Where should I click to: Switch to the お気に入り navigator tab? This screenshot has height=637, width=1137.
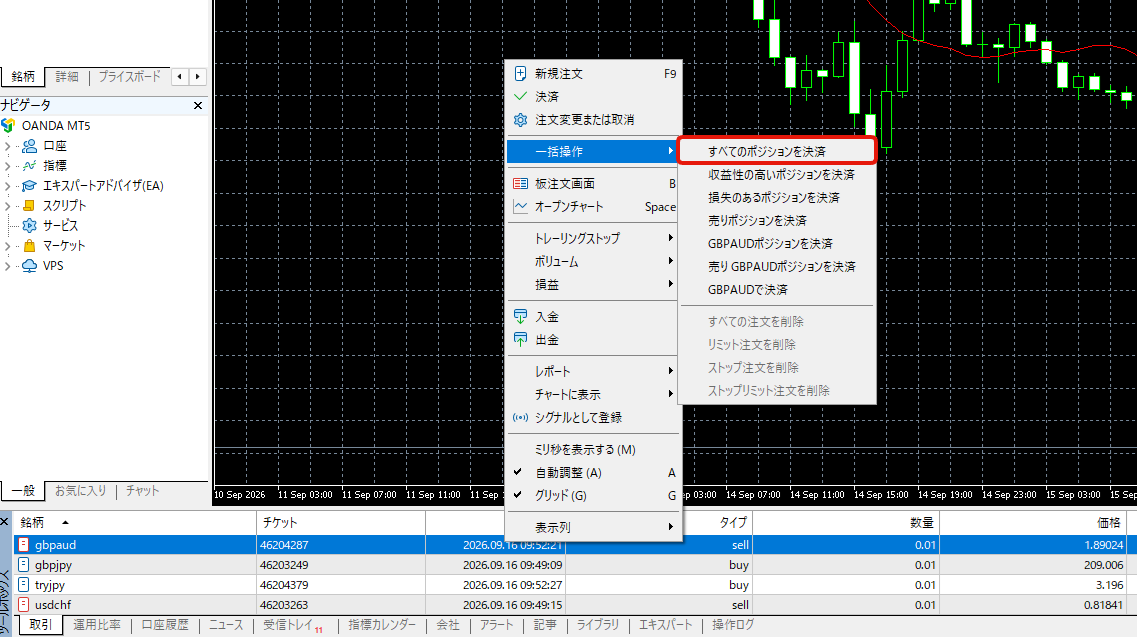coord(80,490)
